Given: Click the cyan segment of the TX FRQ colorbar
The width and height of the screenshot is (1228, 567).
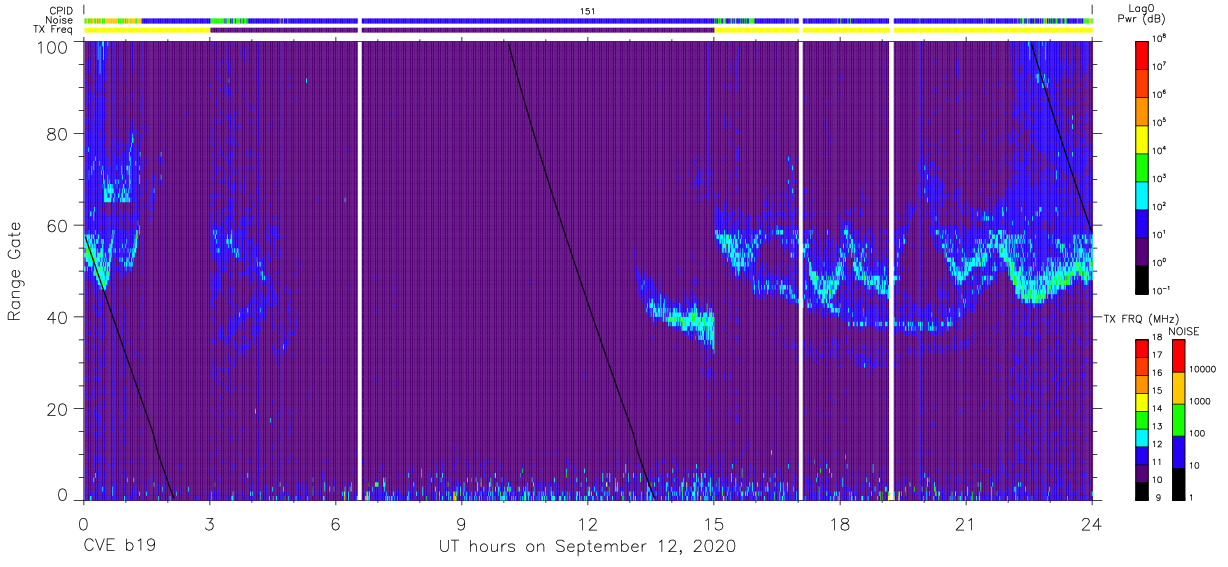Looking at the screenshot, I should point(1142,437).
